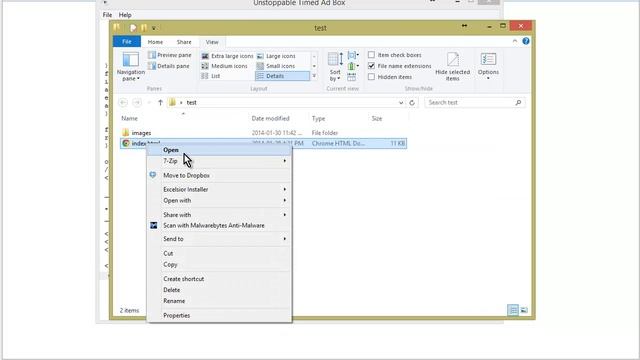Open Explorer Help icon

point(526,41)
